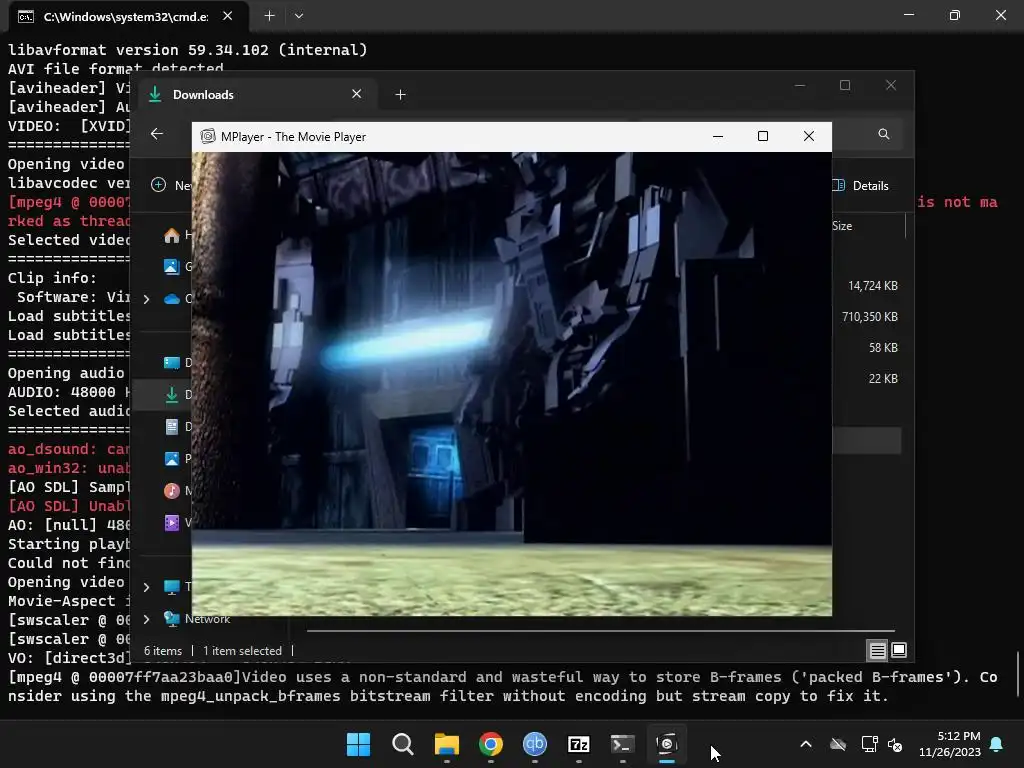
Task: Toggle the Details pane in Explorer
Action: [x=861, y=185]
